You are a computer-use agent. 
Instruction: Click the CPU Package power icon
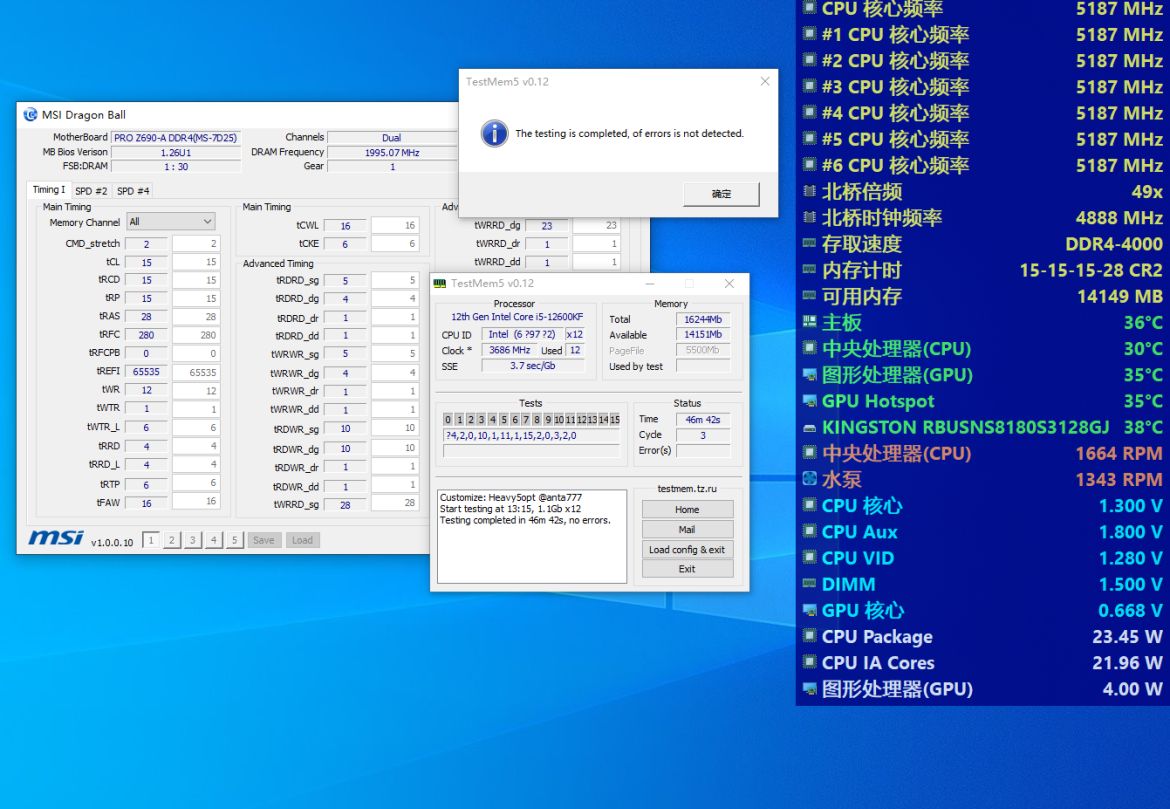(809, 636)
